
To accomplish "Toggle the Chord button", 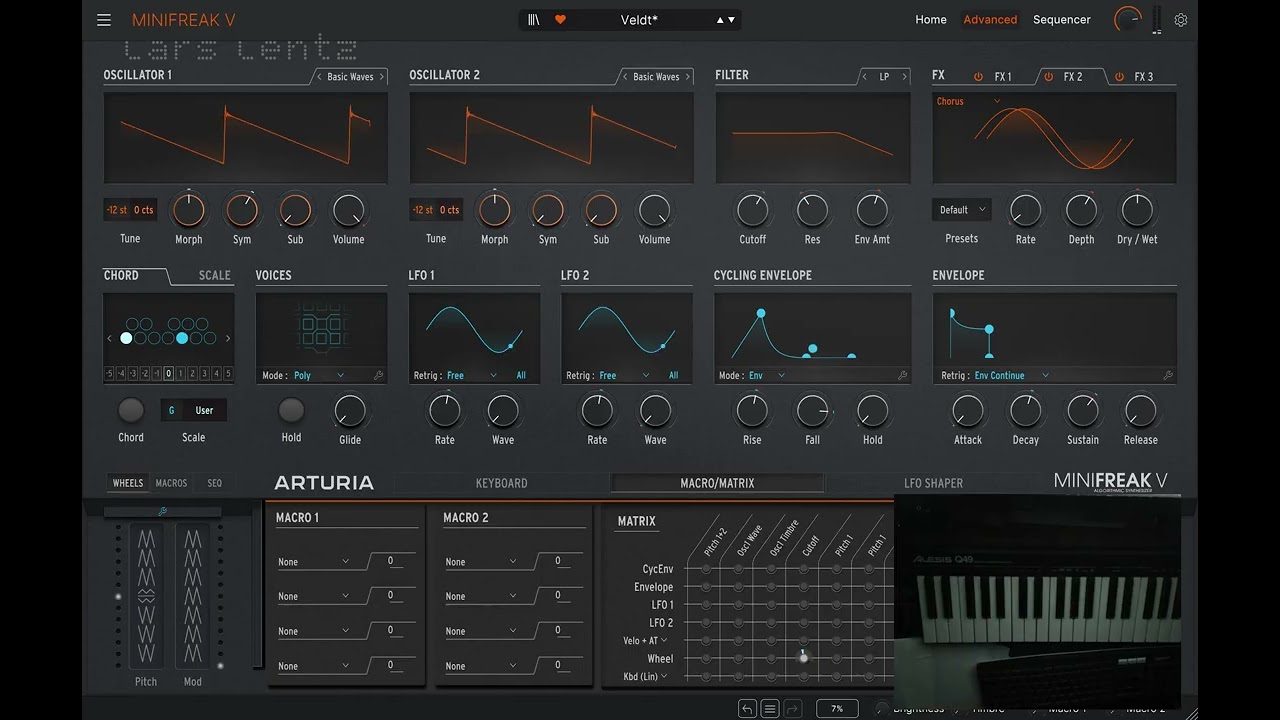I will click(x=131, y=410).
